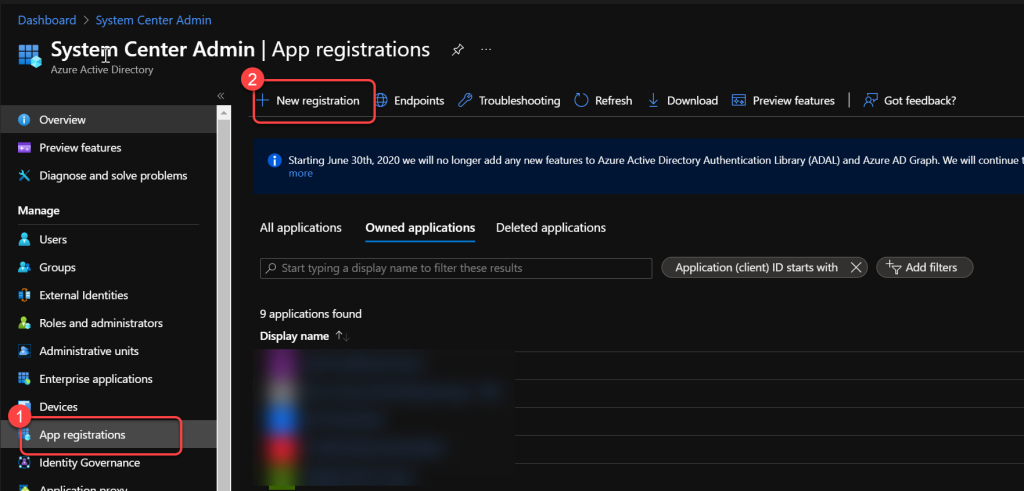This screenshot has width=1024, height=491.
Task: Open Preview features in toolbar
Action: [783, 100]
